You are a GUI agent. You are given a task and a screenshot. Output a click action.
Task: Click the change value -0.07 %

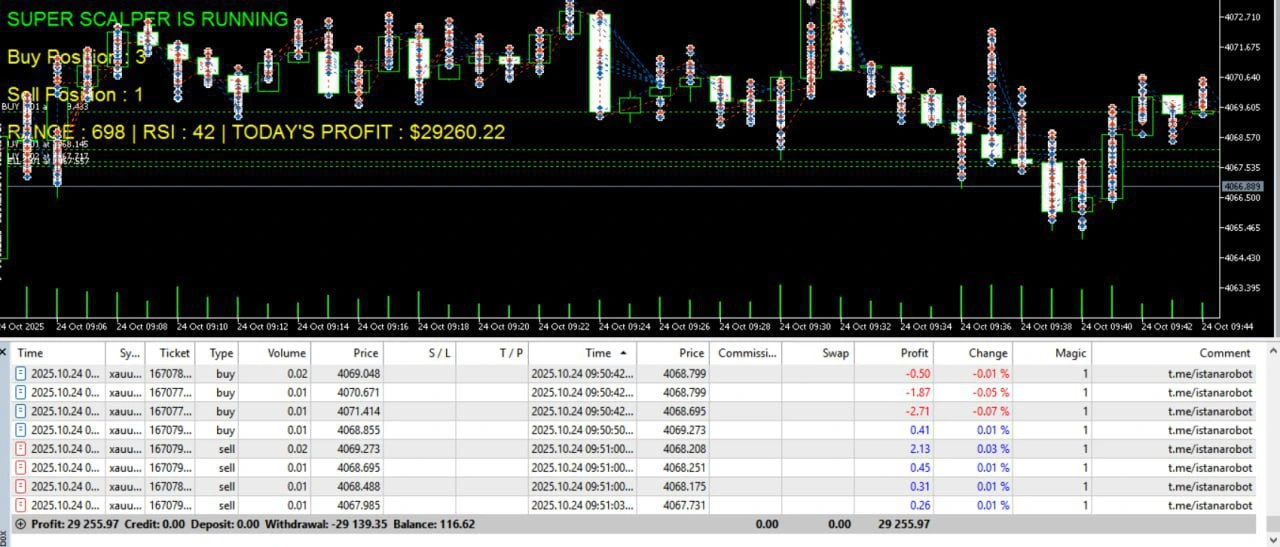click(x=989, y=411)
